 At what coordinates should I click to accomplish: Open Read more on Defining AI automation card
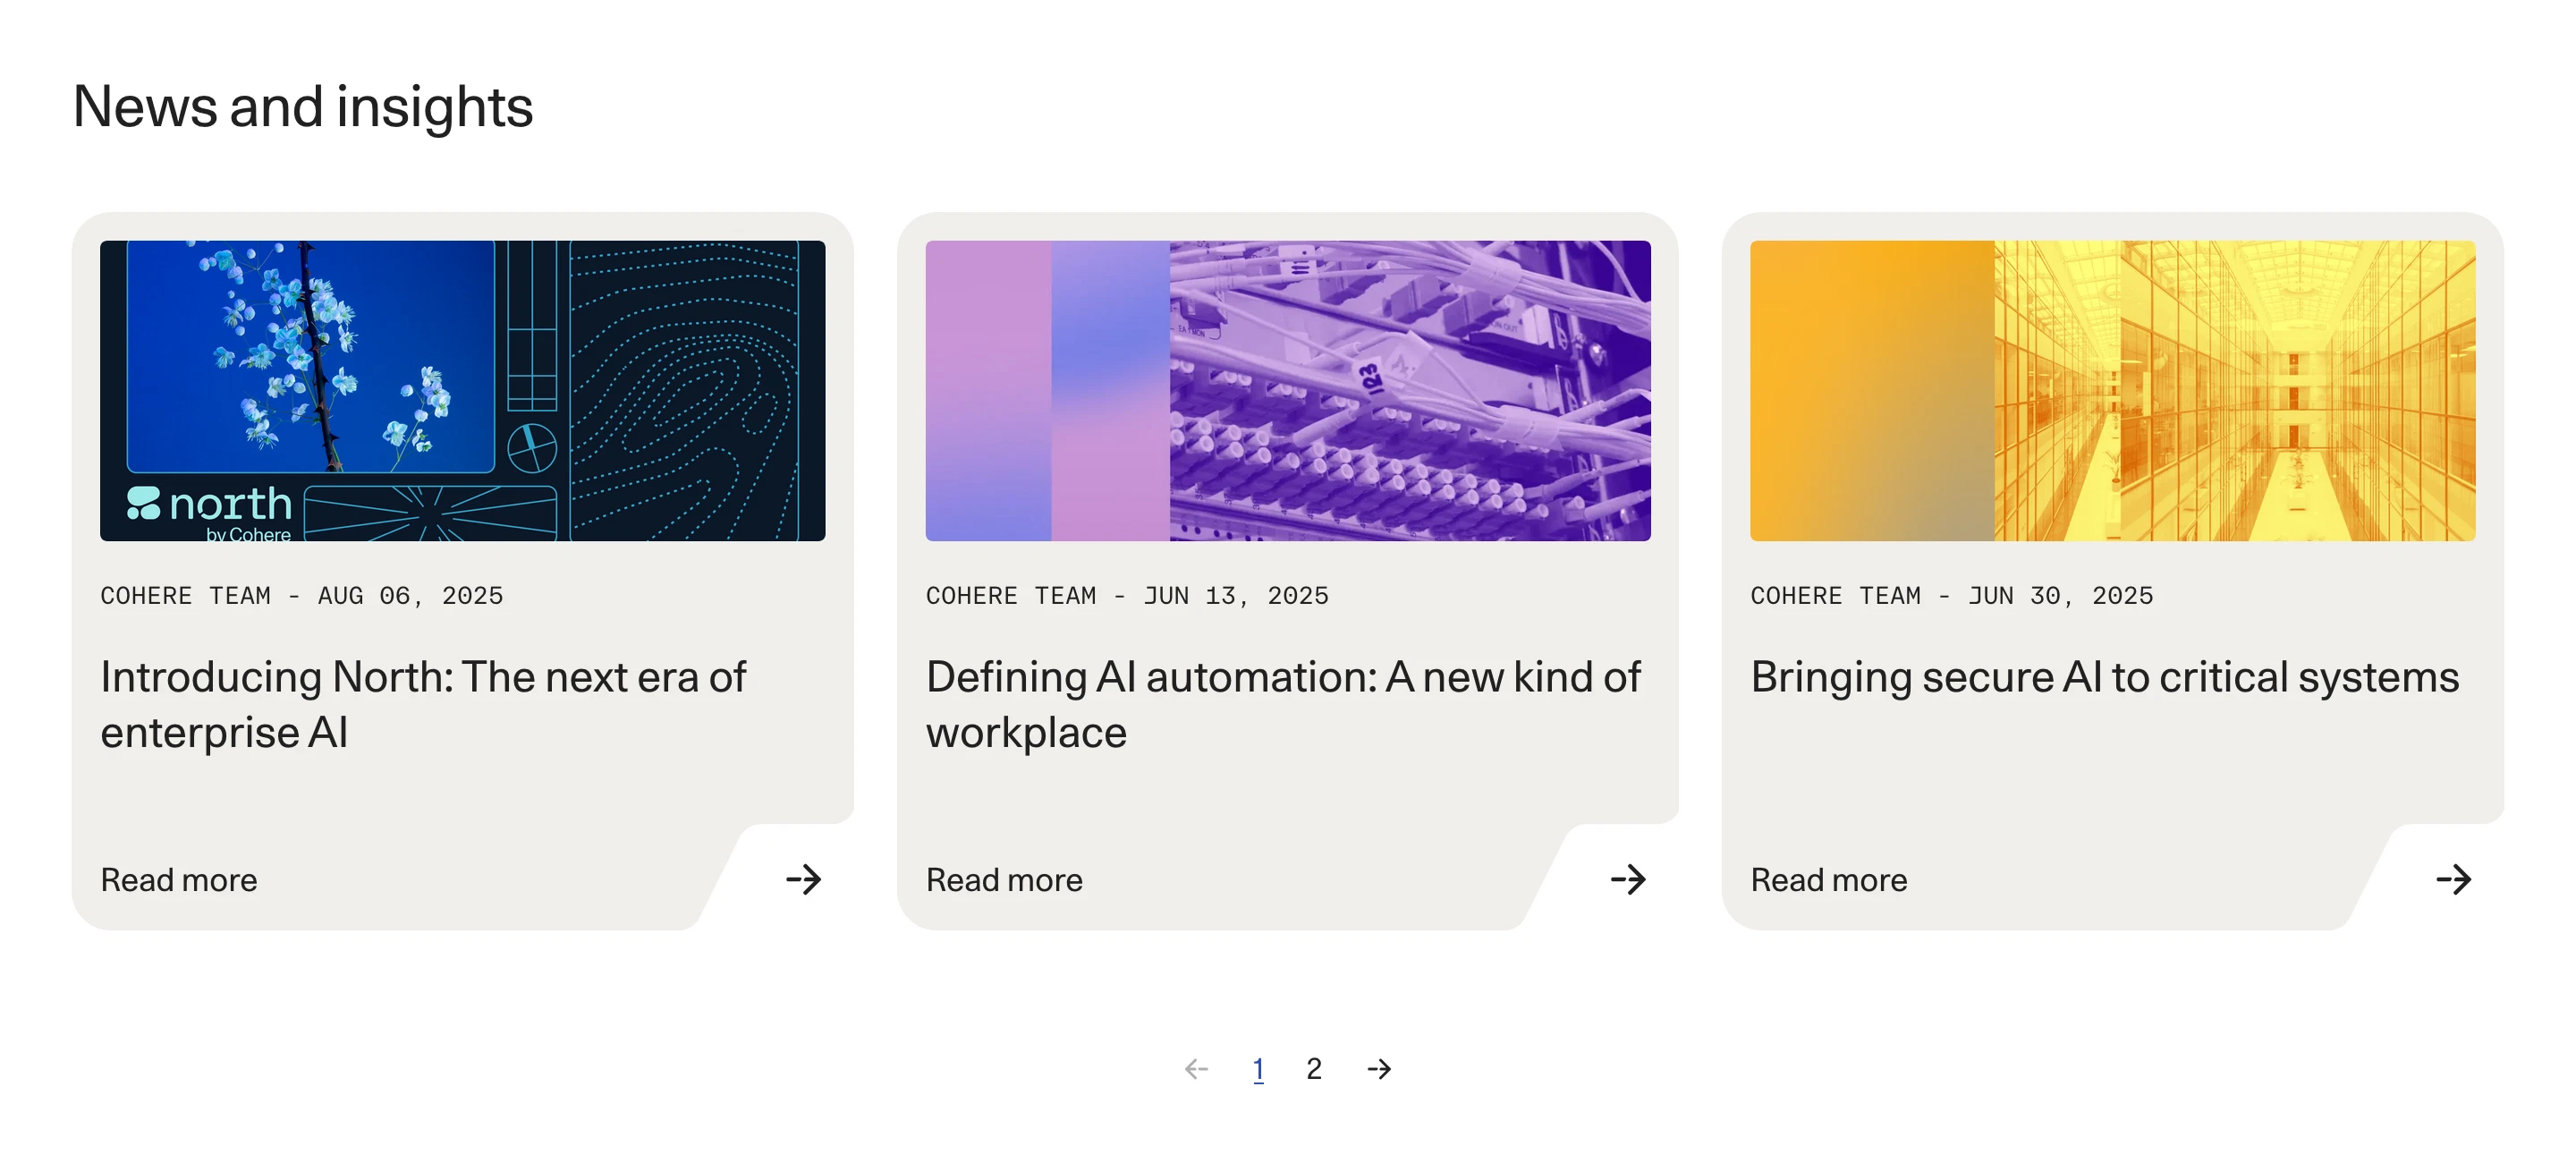(1004, 880)
